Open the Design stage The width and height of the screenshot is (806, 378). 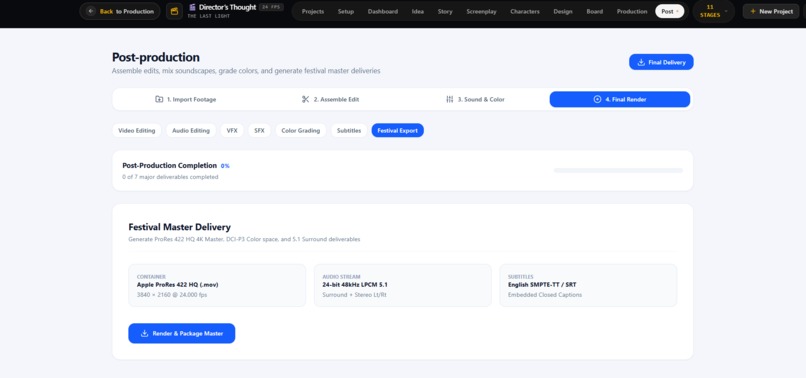click(x=563, y=11)
